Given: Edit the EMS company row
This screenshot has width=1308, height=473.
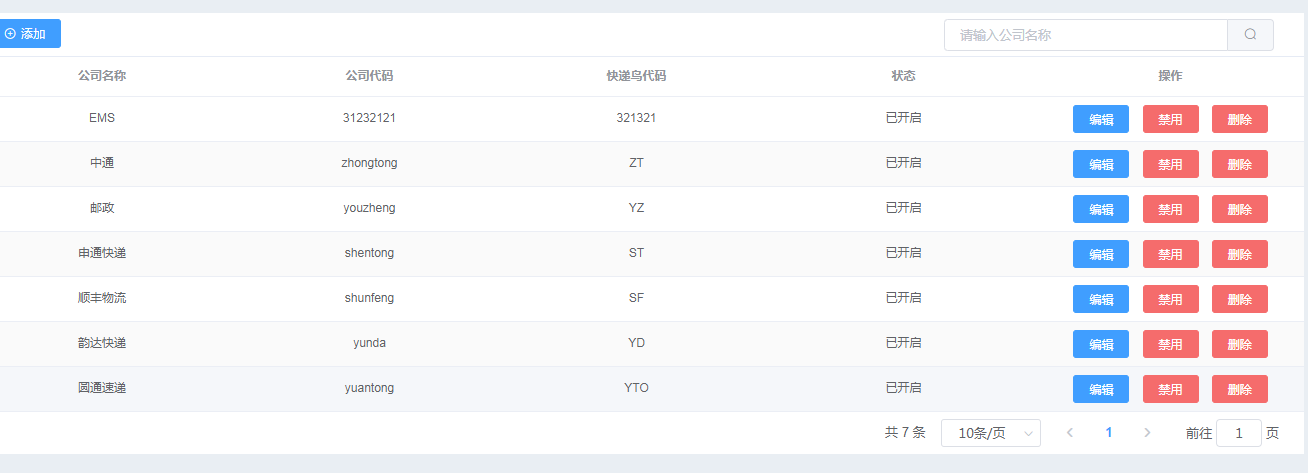Looking at the screenshot, I should point(1101,119).
